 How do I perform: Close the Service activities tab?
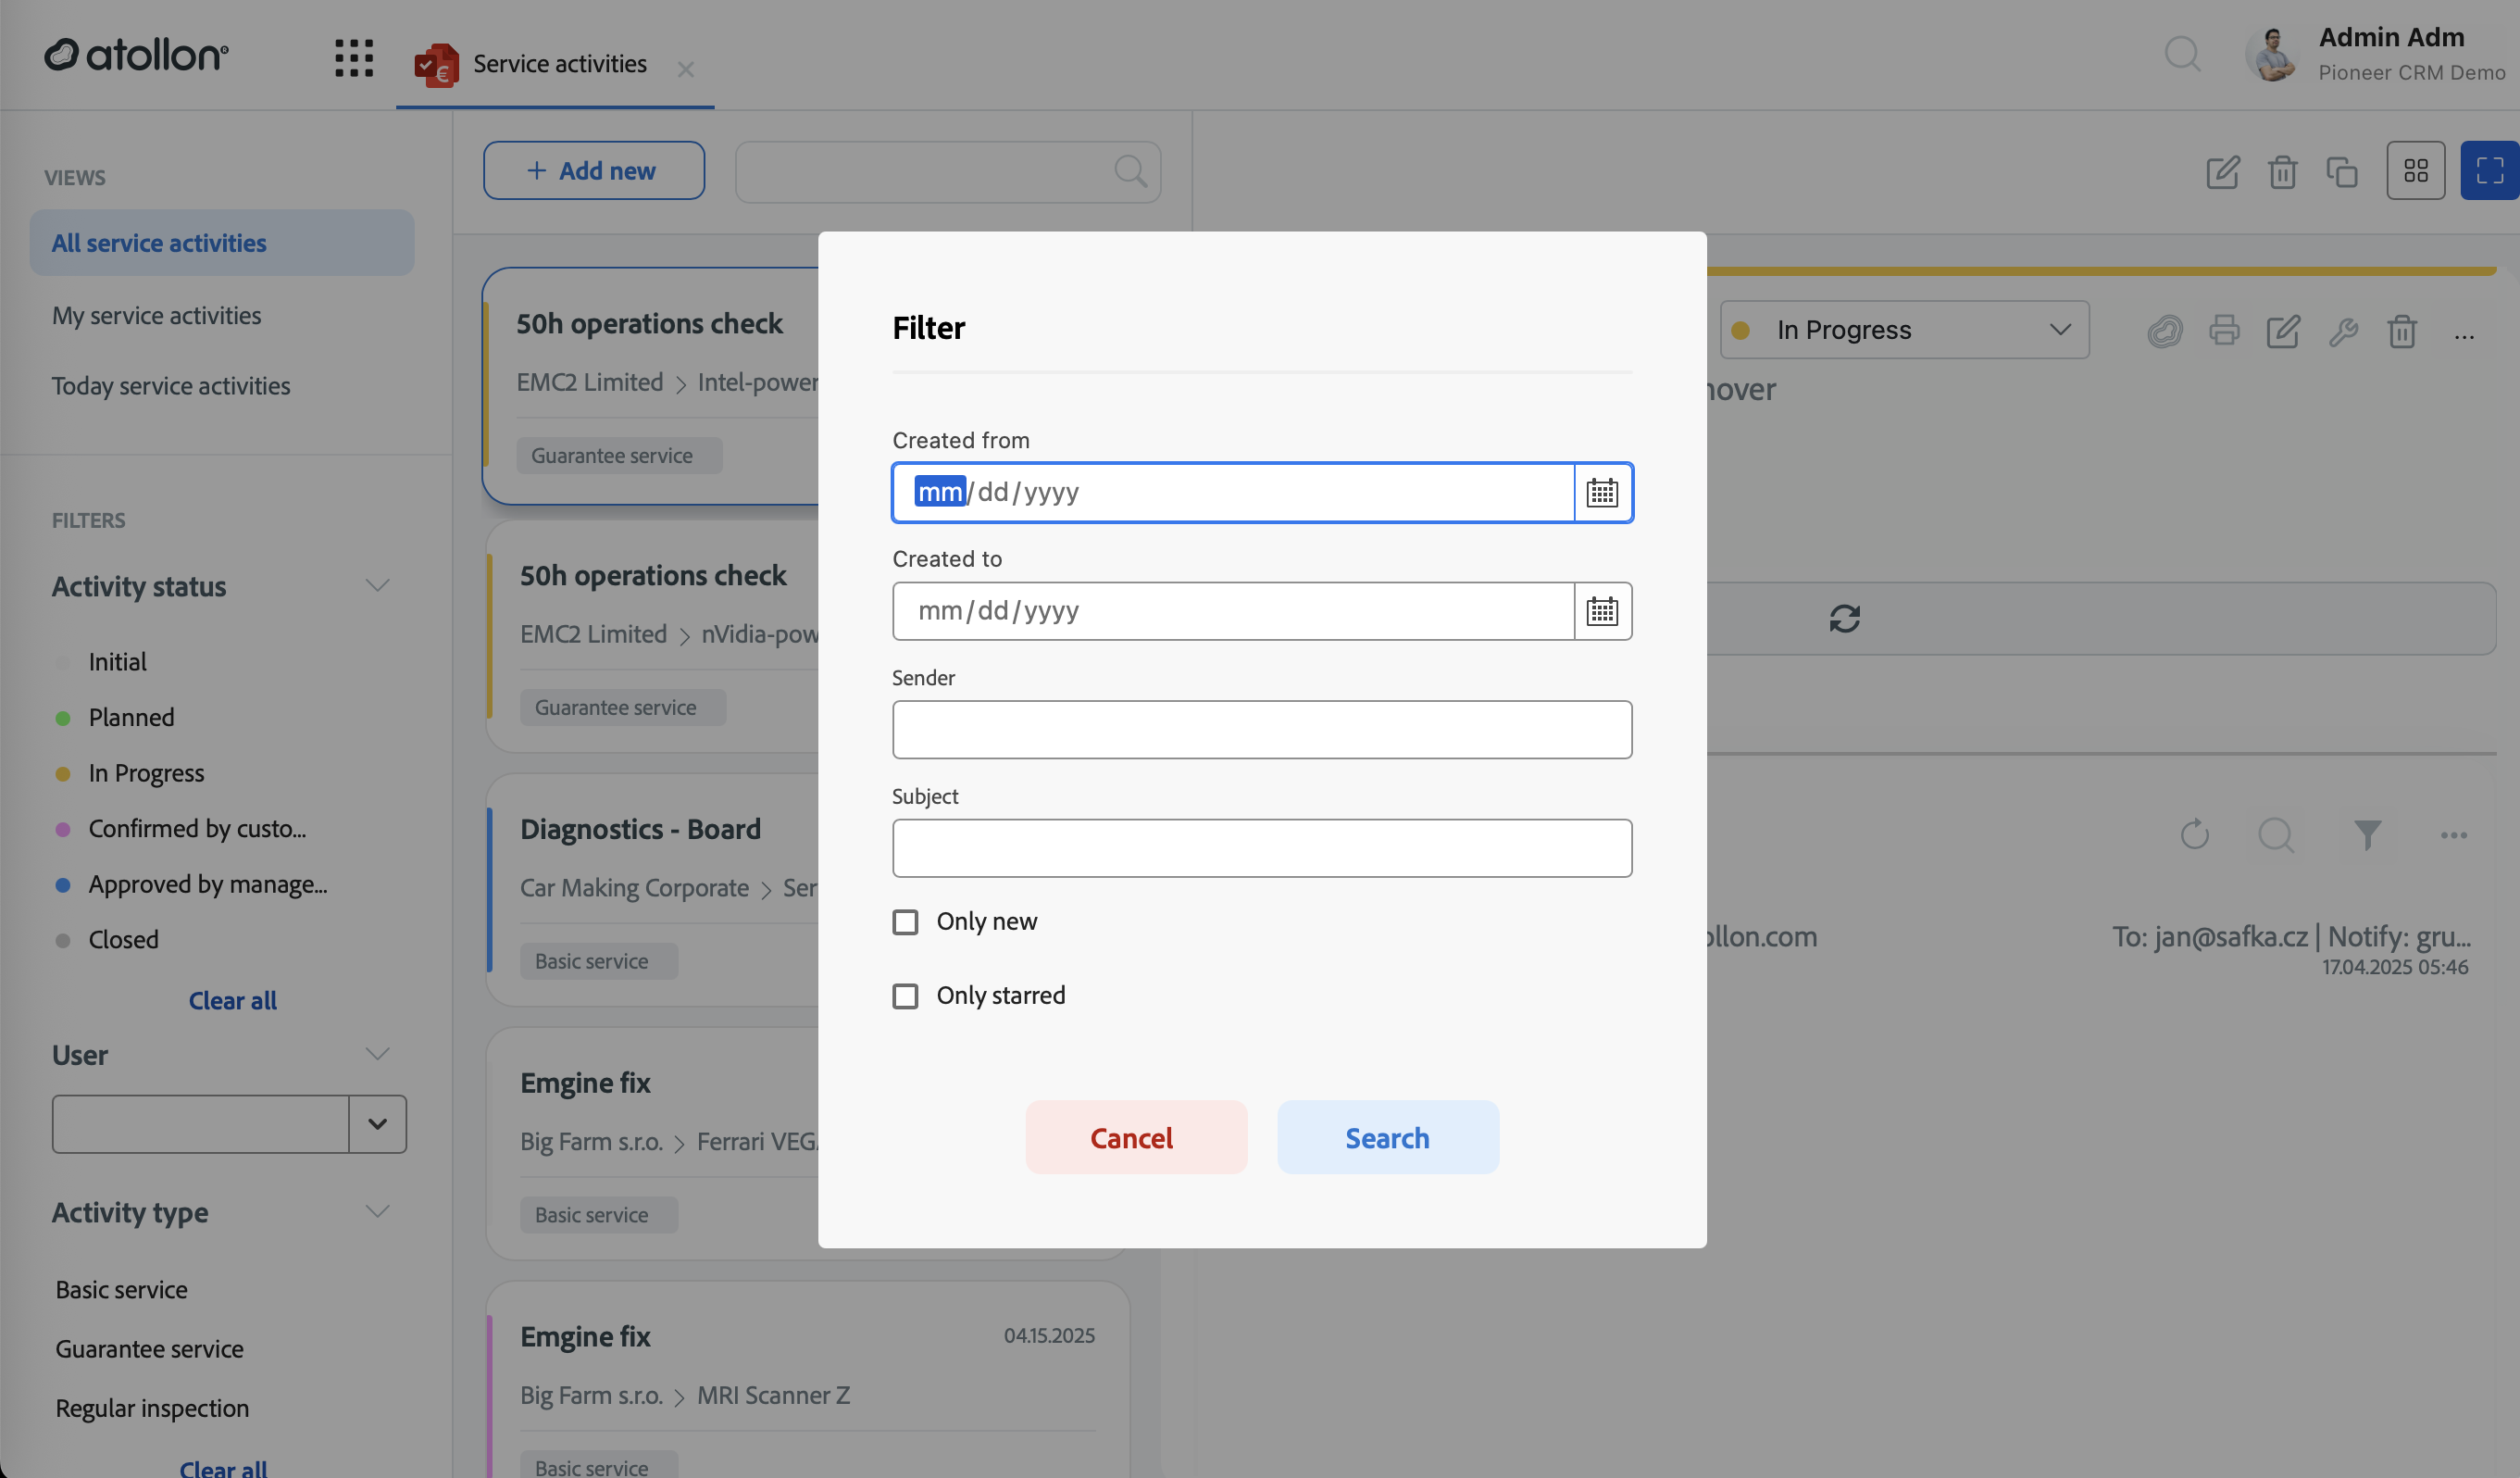coord(685,69)
